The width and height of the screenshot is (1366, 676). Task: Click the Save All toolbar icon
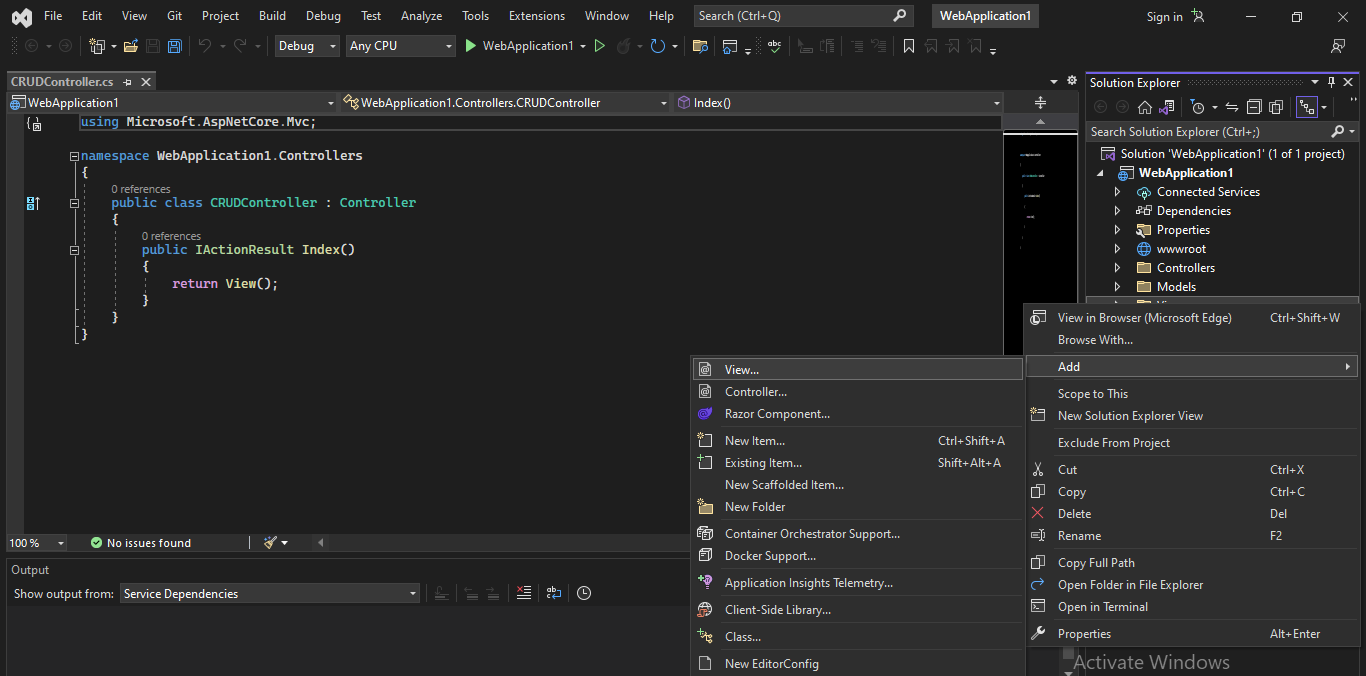coord(175,46)
